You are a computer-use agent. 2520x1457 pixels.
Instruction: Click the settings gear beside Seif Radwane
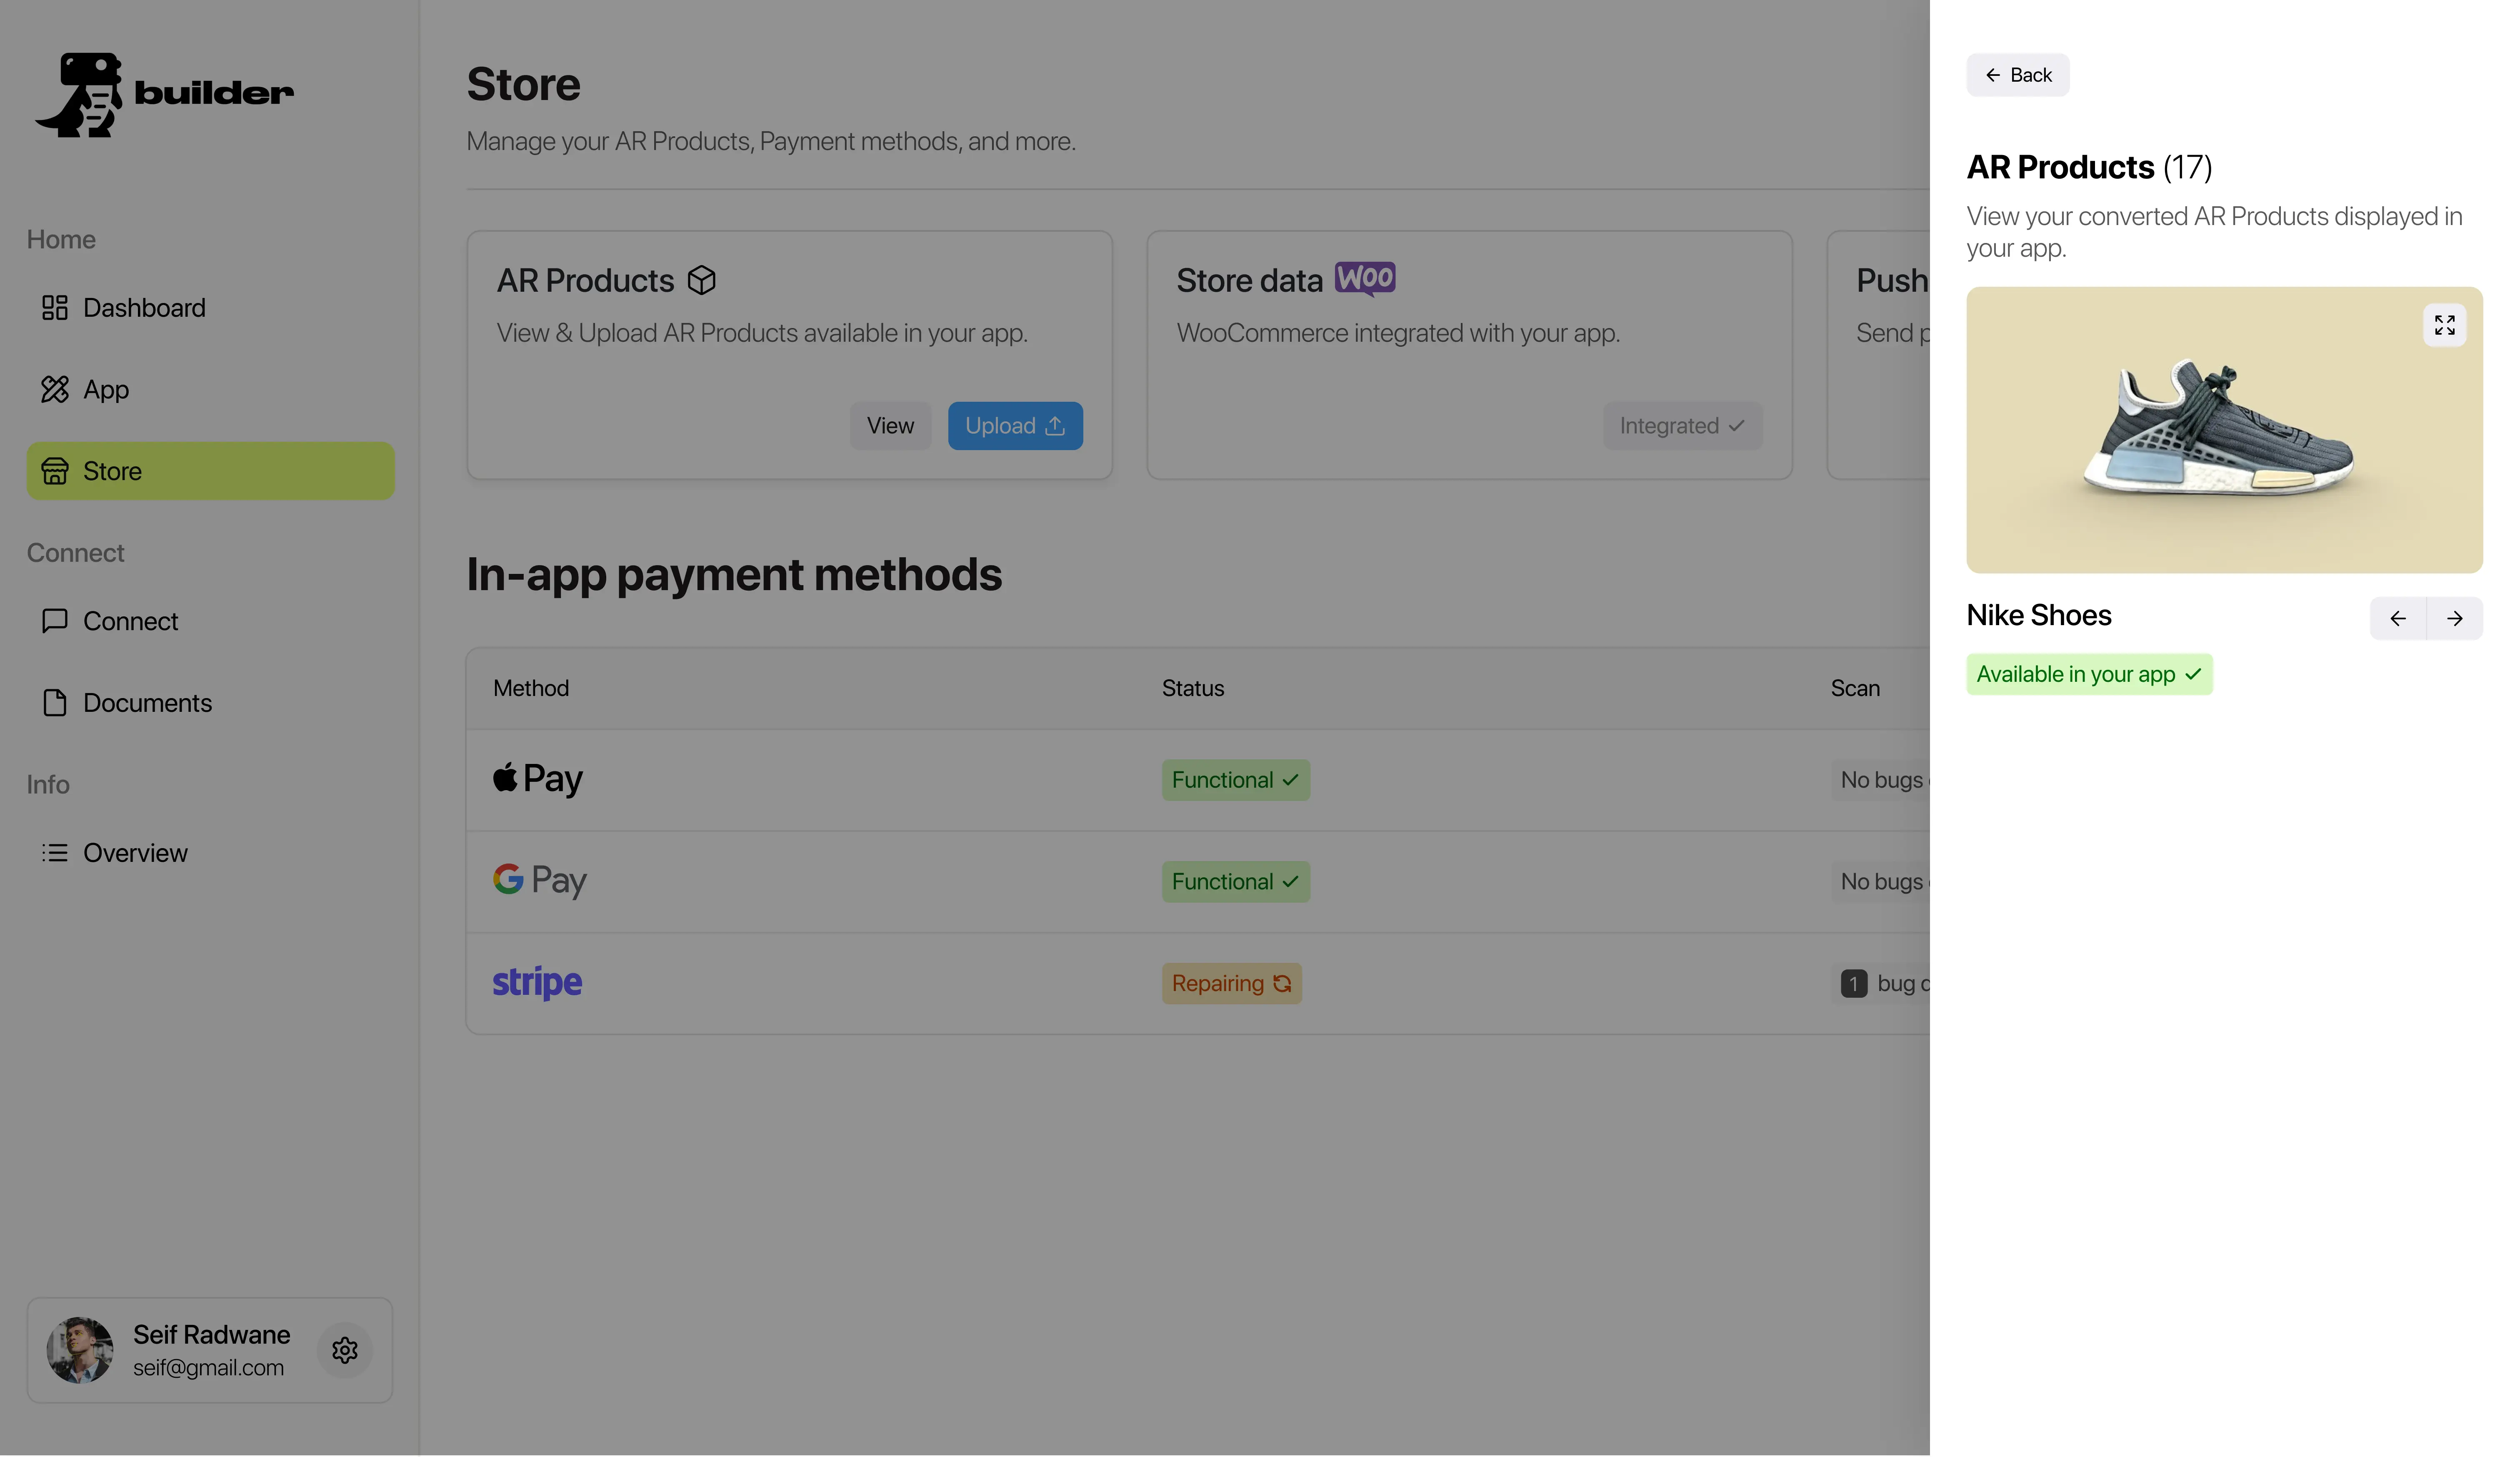coord(345,1351)
